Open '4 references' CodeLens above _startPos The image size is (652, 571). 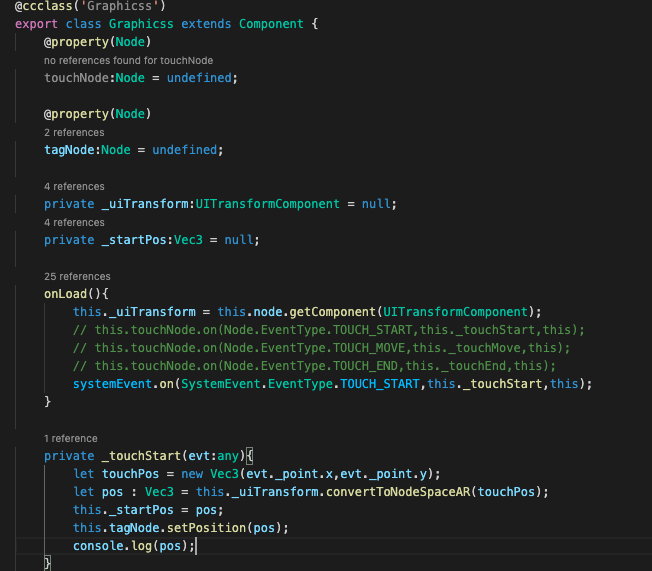pyautogui.click(x=74, y=223)
